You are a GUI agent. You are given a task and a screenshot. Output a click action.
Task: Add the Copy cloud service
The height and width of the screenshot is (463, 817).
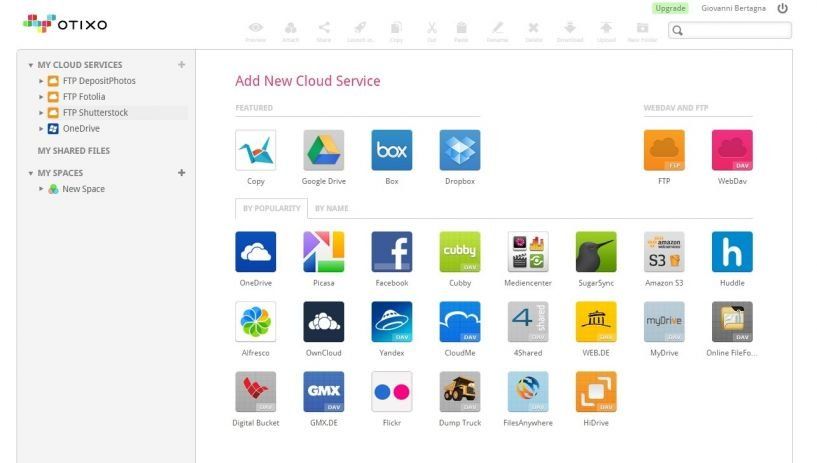tap(255, 150)
